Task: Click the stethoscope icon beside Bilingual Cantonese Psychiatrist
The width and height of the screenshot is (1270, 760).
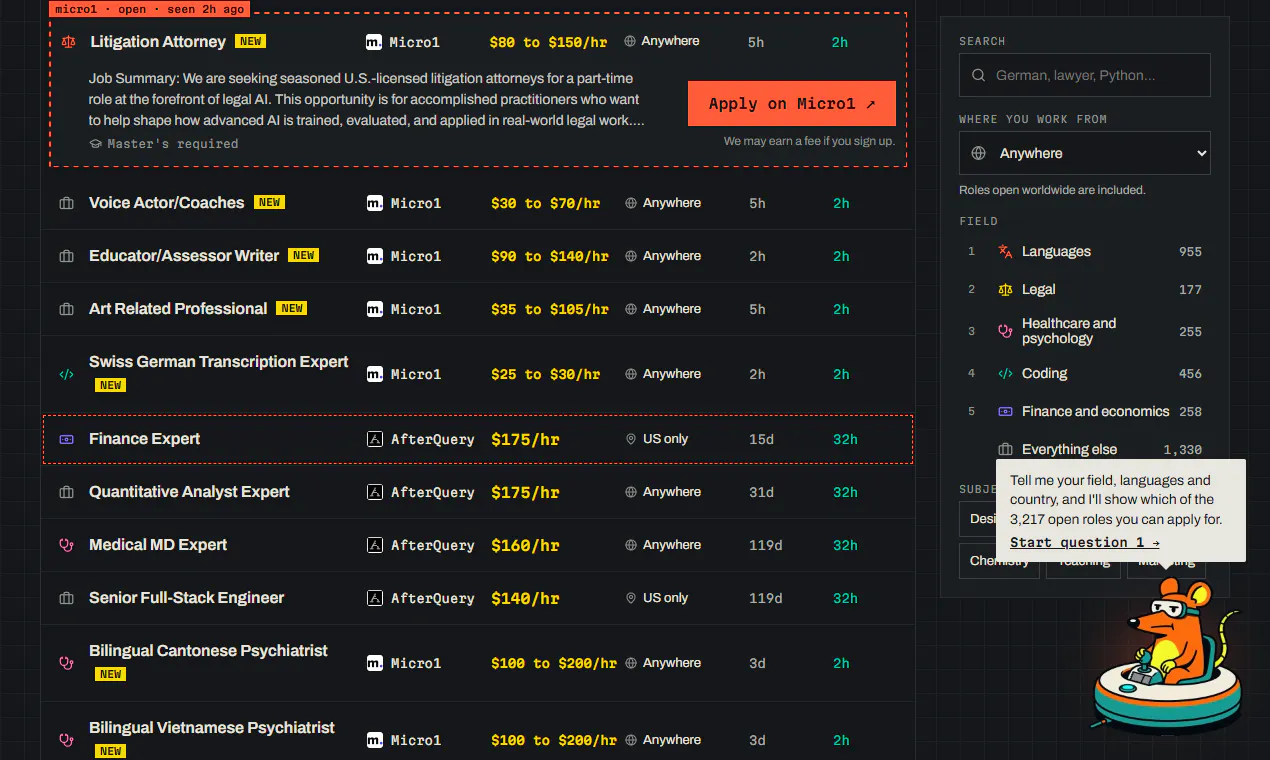Action: (x=67, y=662)
